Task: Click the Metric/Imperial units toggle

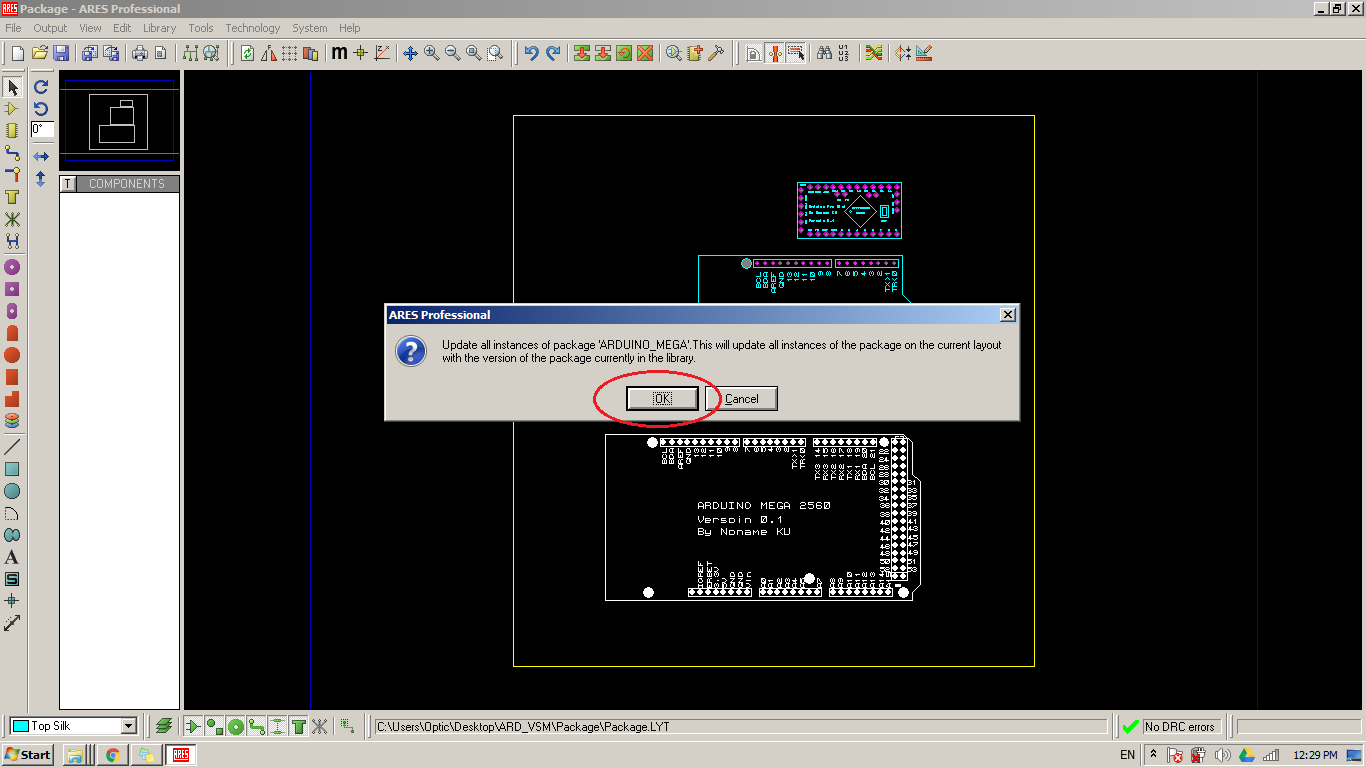Action: tap(339, 53)
